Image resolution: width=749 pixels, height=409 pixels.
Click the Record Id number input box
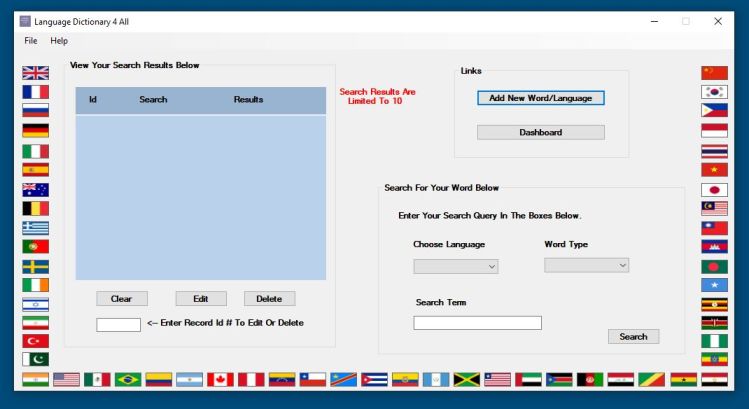[118, 325]
